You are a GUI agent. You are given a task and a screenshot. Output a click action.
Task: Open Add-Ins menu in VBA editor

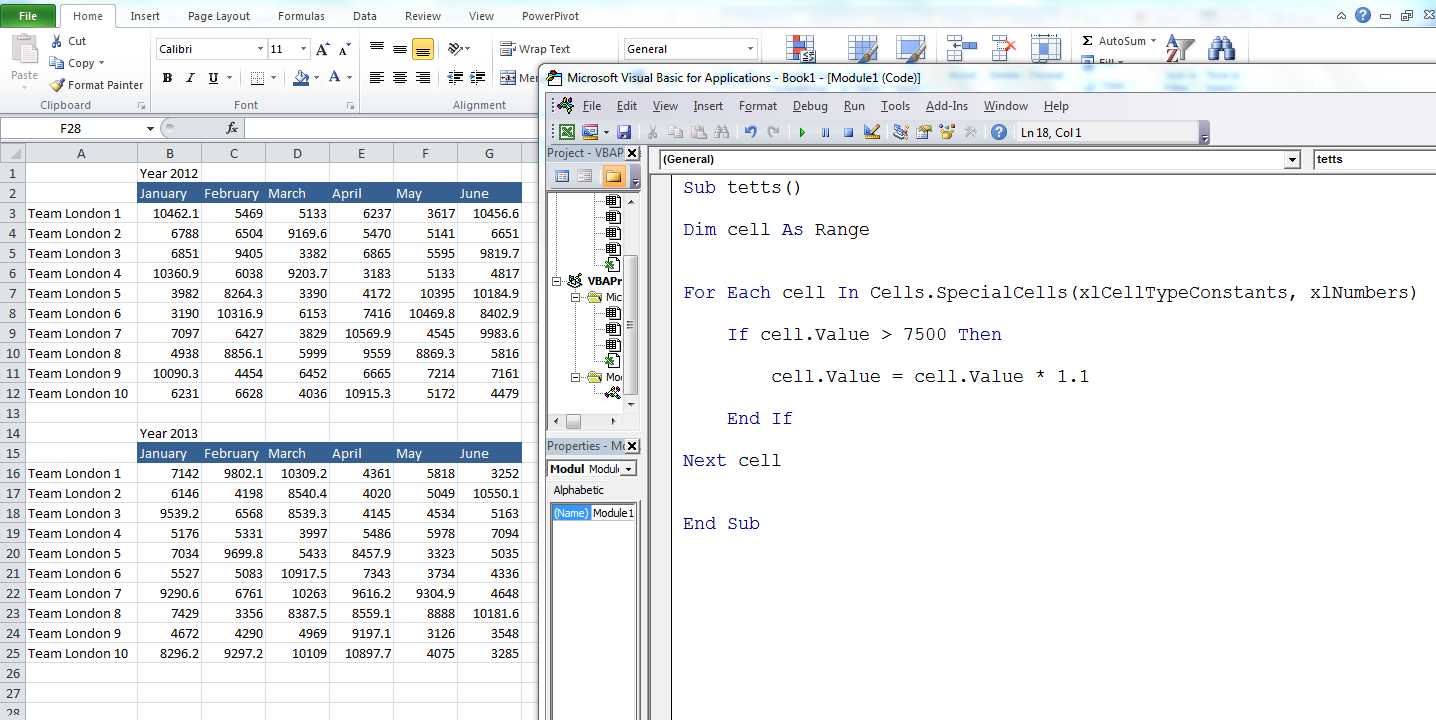(x=947, y=106)
